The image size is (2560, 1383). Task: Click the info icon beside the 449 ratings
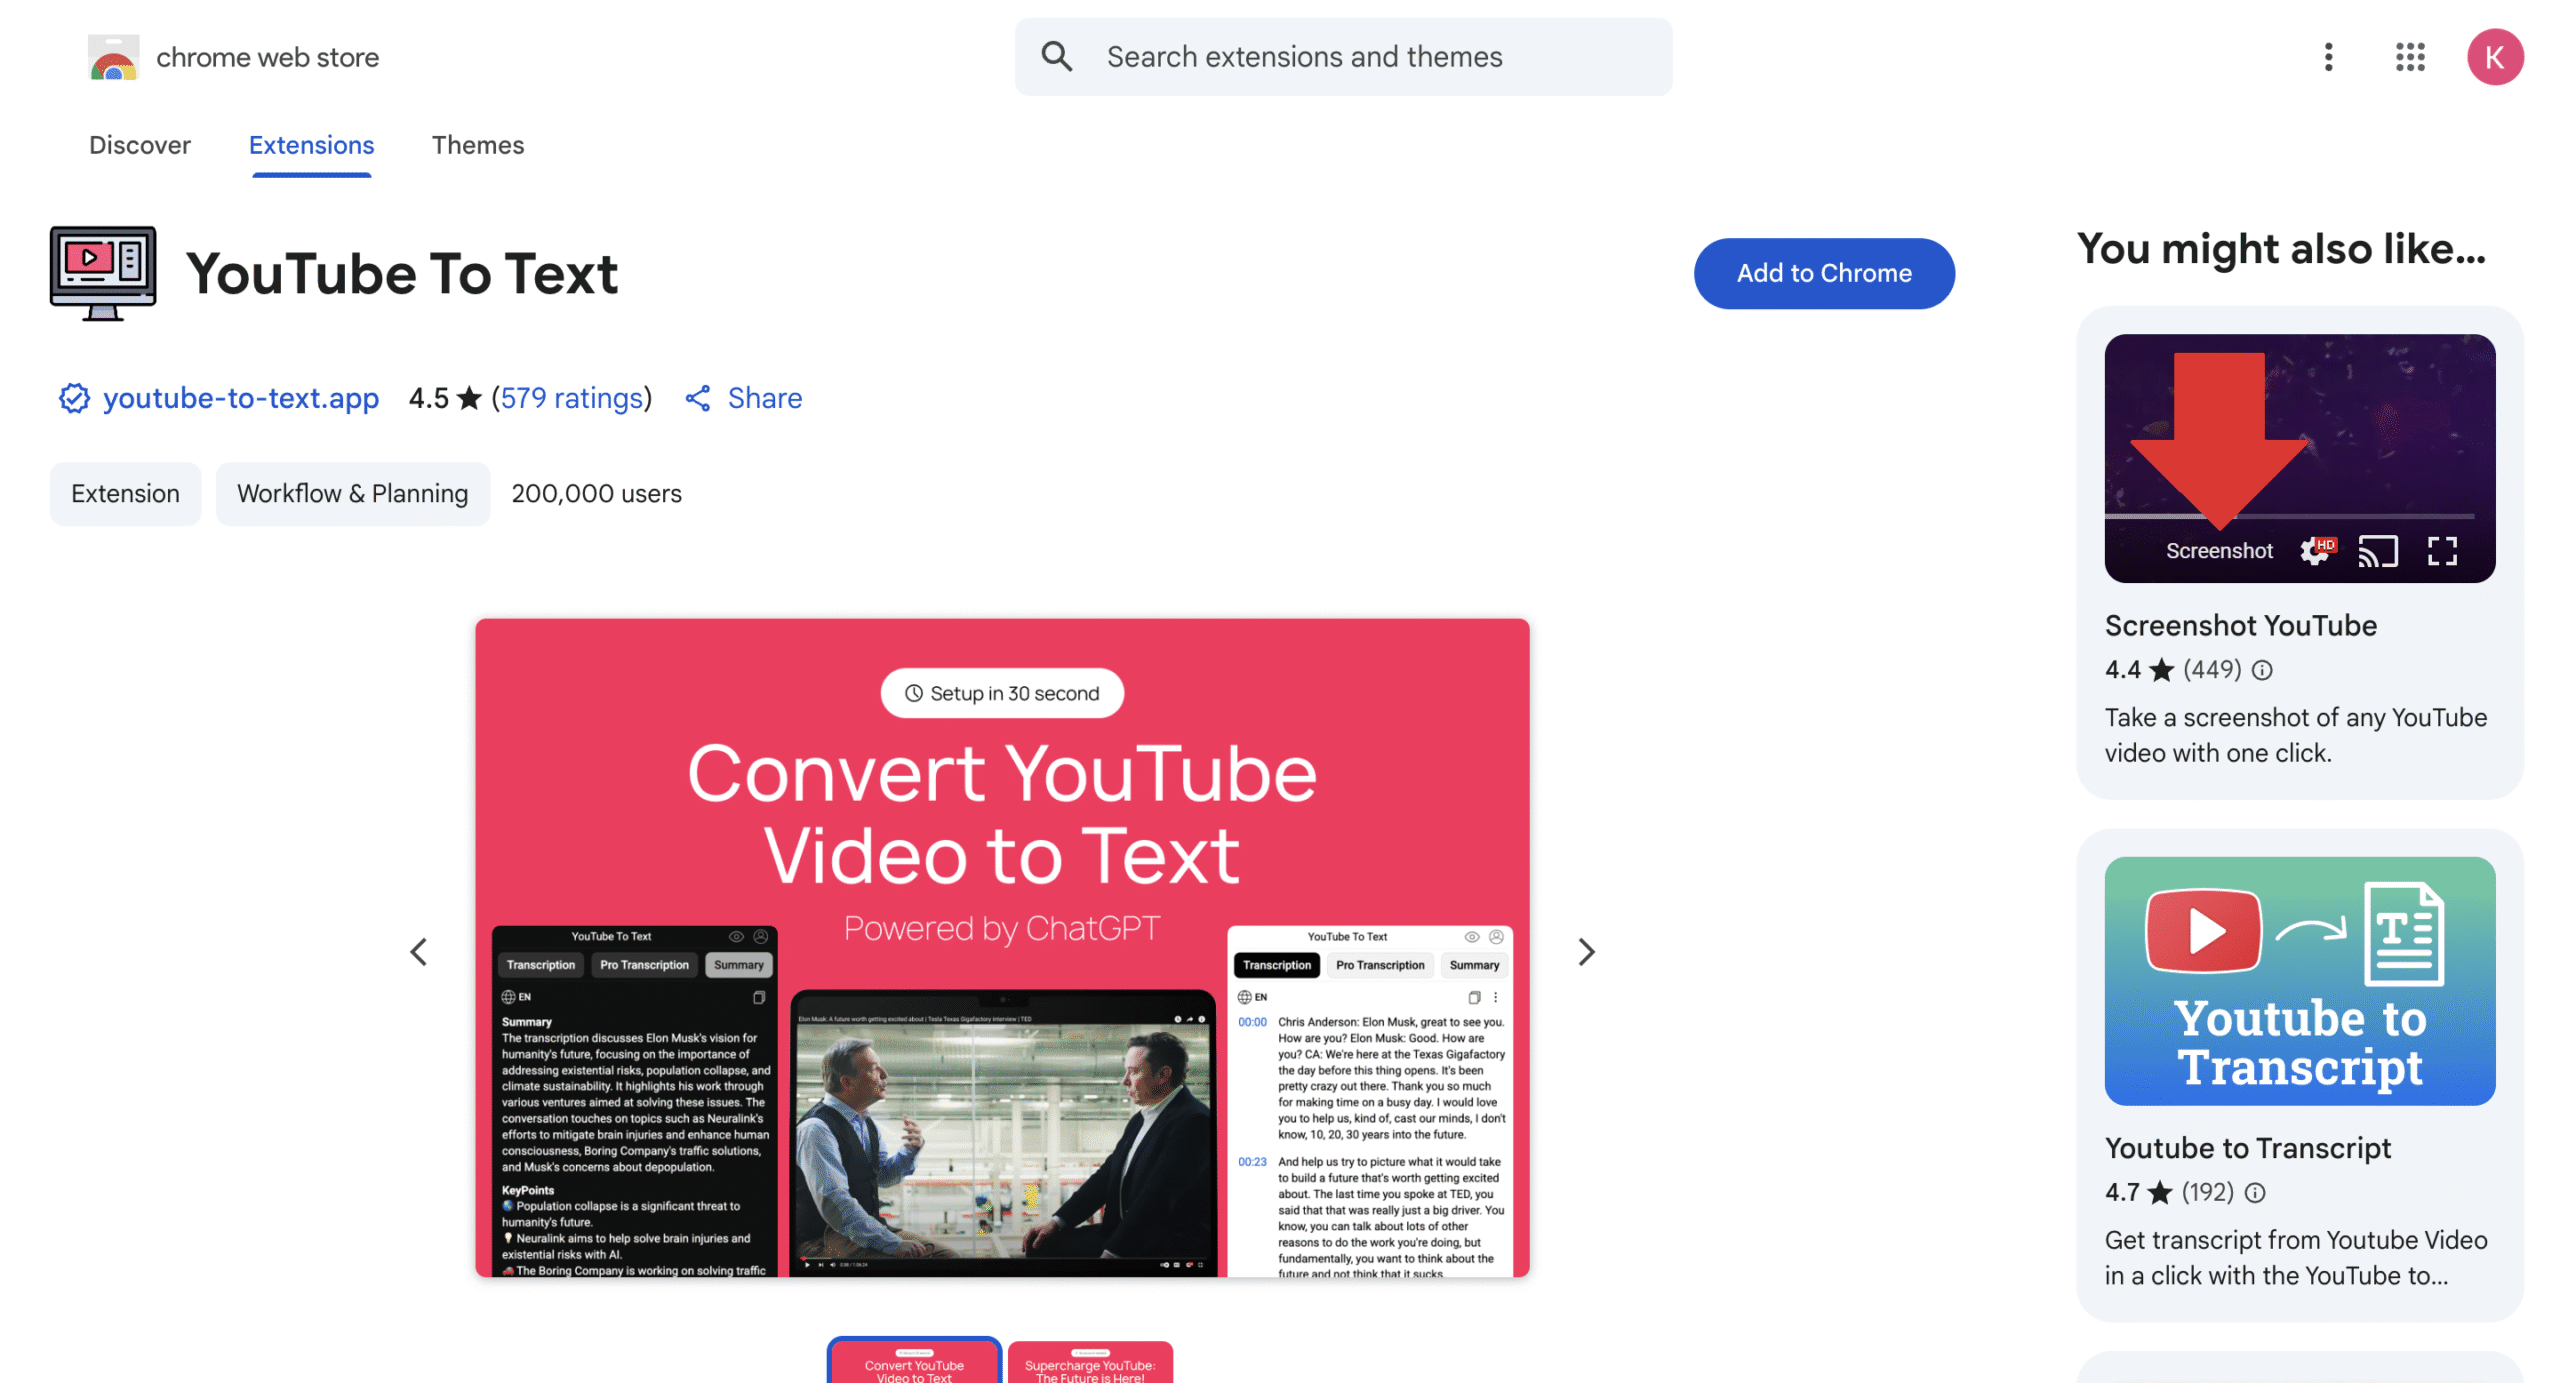coord(2261,670)
